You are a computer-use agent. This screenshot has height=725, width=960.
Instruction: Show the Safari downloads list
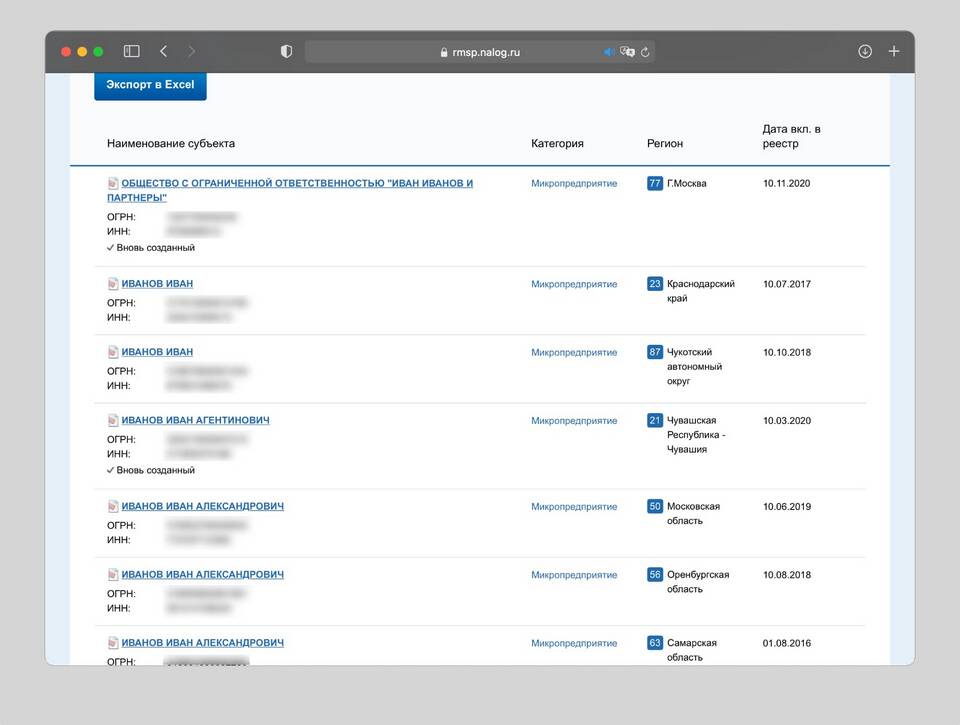[x=865, y=51]
